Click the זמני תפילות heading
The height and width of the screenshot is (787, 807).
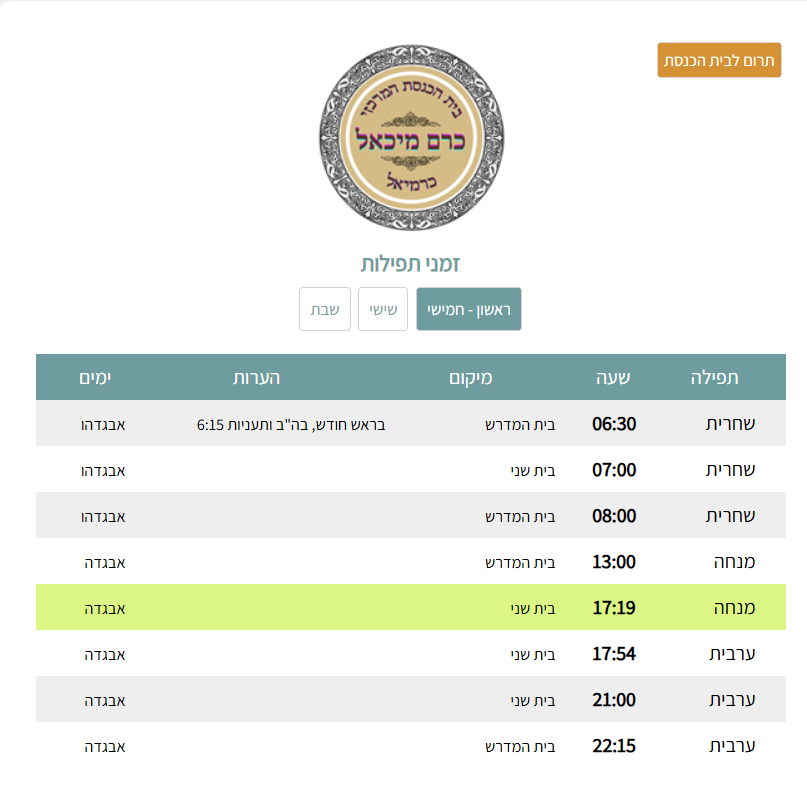[x=410, y=264]
